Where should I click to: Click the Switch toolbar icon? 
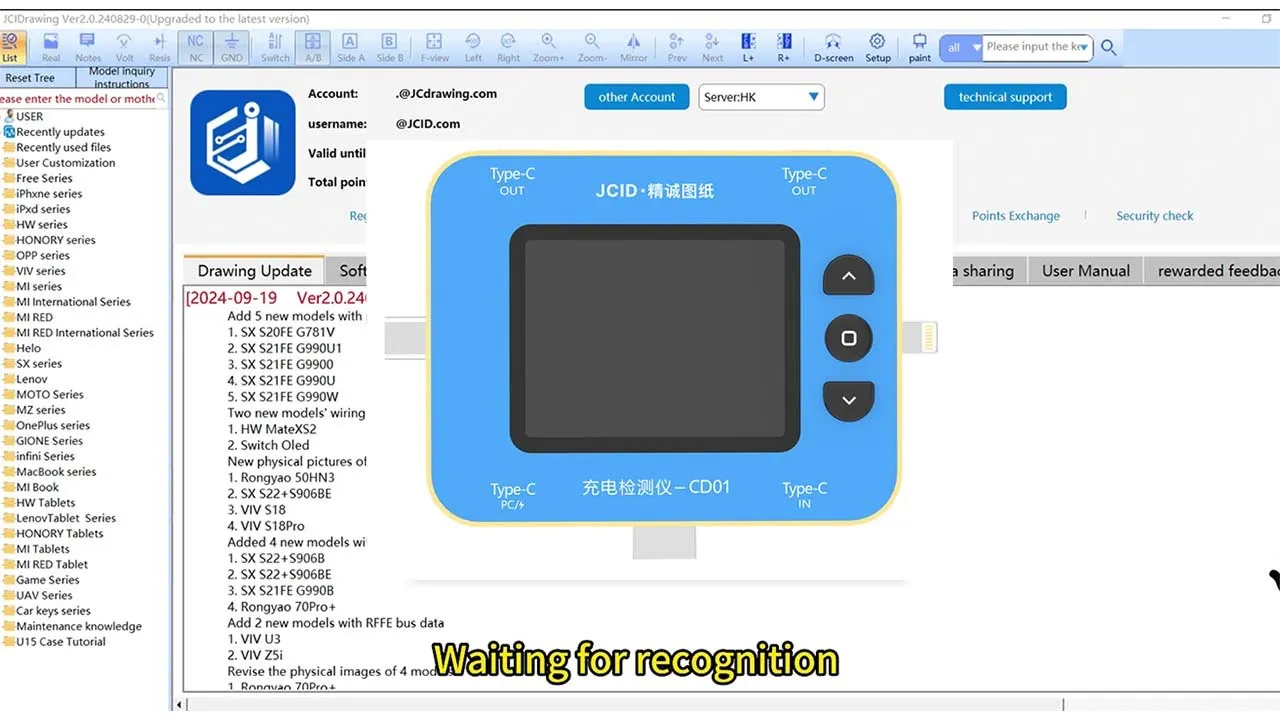275,47
